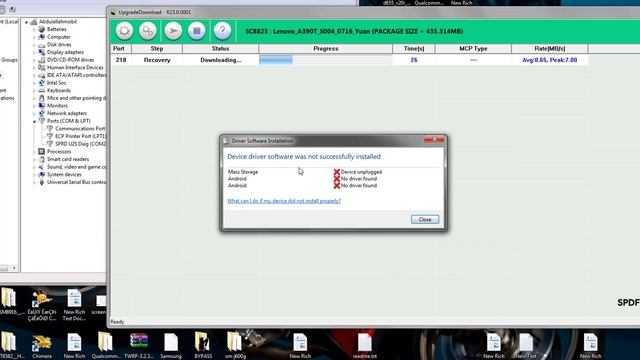
Task: Open 'What can I do if my device did not install properly?' link
Action: (284, 201)
